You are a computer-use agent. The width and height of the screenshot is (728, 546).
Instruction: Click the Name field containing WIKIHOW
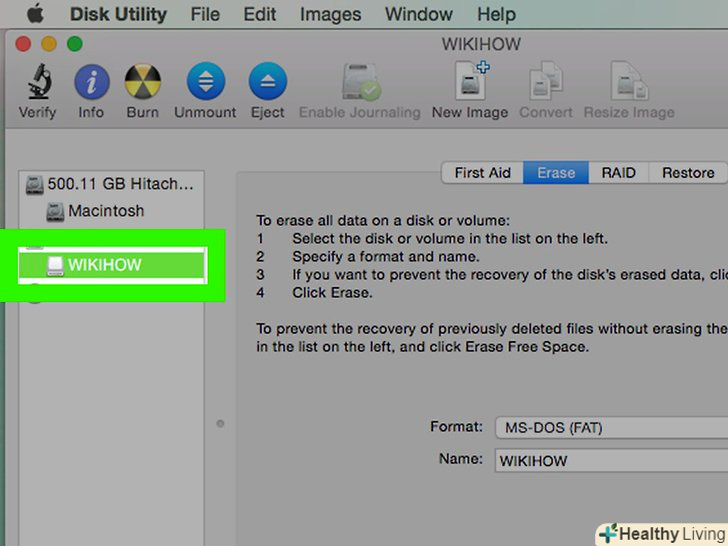coord(611,461)
